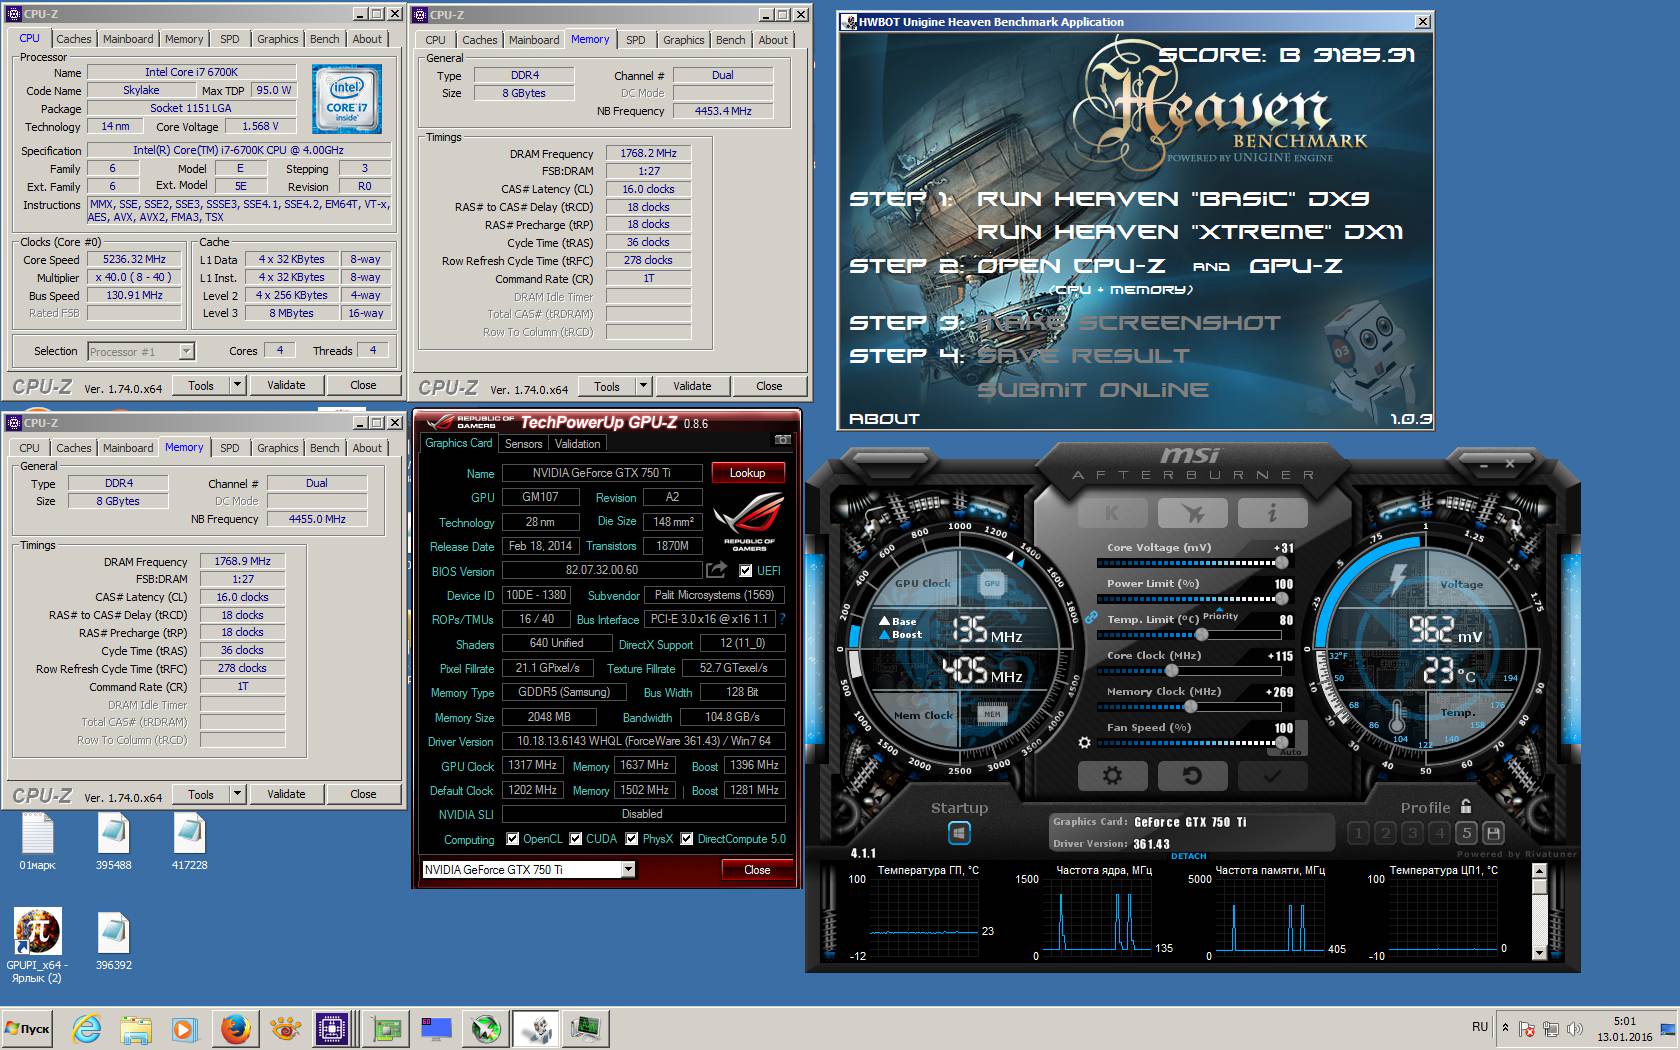Switch to GPU-Z green card taskbar icon
1680x1050 pixels.
[386, 1028]
